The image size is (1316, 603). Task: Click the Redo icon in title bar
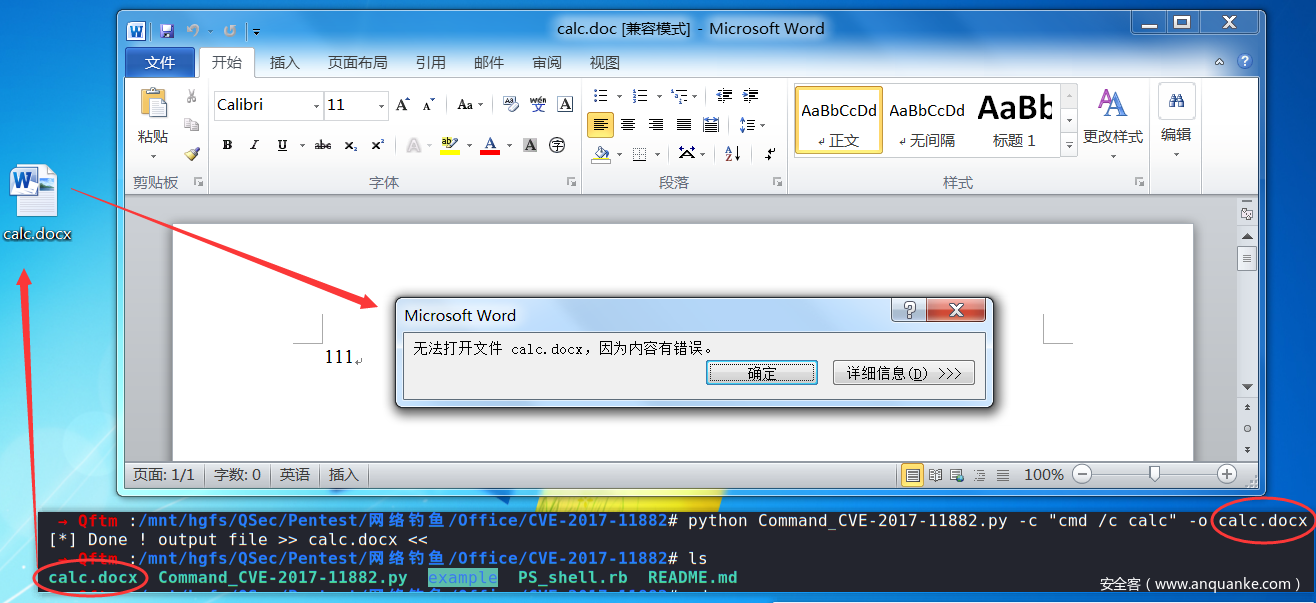point(230,31)
